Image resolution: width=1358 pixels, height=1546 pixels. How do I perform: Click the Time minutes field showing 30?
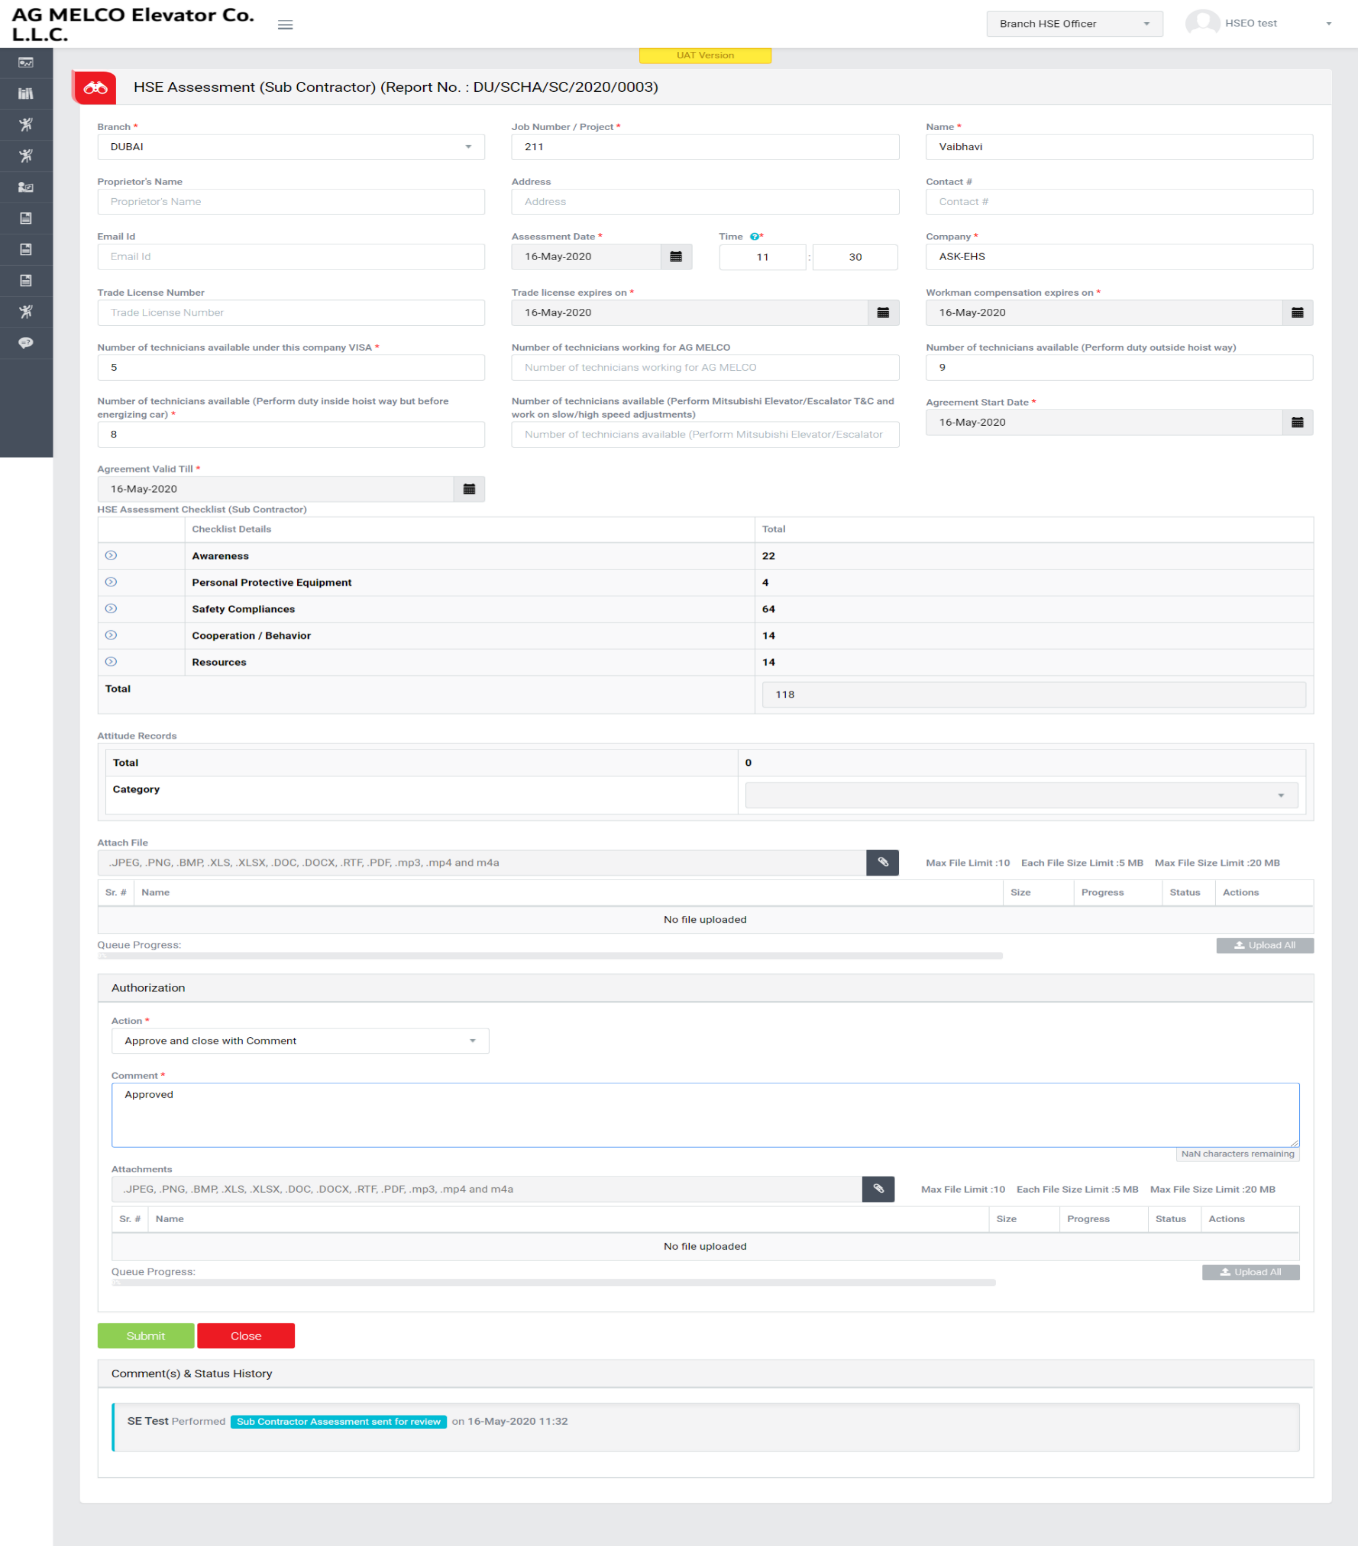pyautogui.click(x=855, y=257)
